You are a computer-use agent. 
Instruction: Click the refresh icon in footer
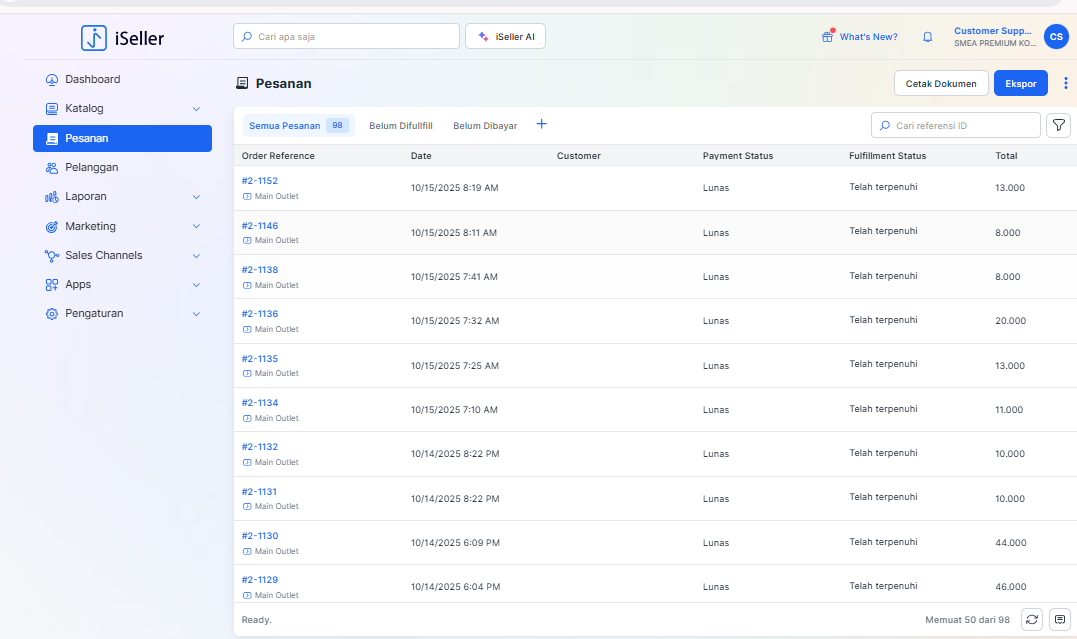[x=1032, y=620]
